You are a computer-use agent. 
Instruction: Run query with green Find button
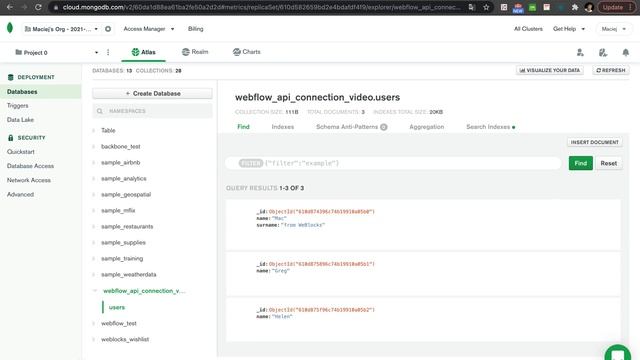tap(580, 163)
